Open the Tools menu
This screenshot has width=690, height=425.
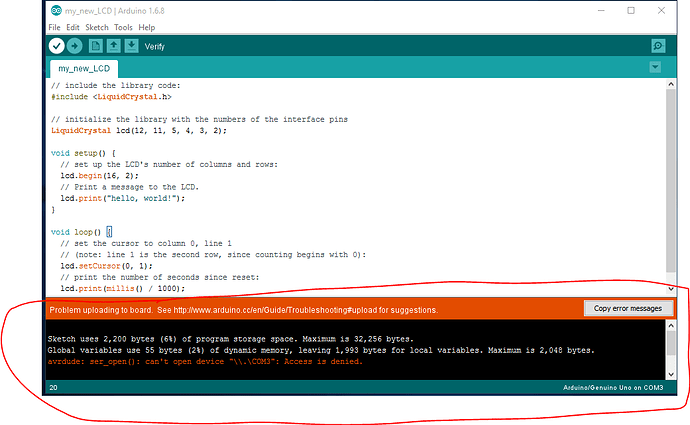pyautogui.click(x=123, y=27)
